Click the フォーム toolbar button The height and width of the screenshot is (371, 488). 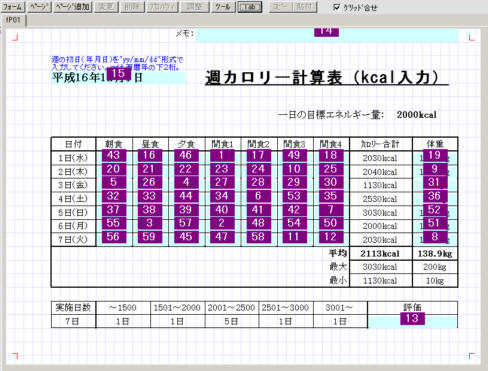12,7
